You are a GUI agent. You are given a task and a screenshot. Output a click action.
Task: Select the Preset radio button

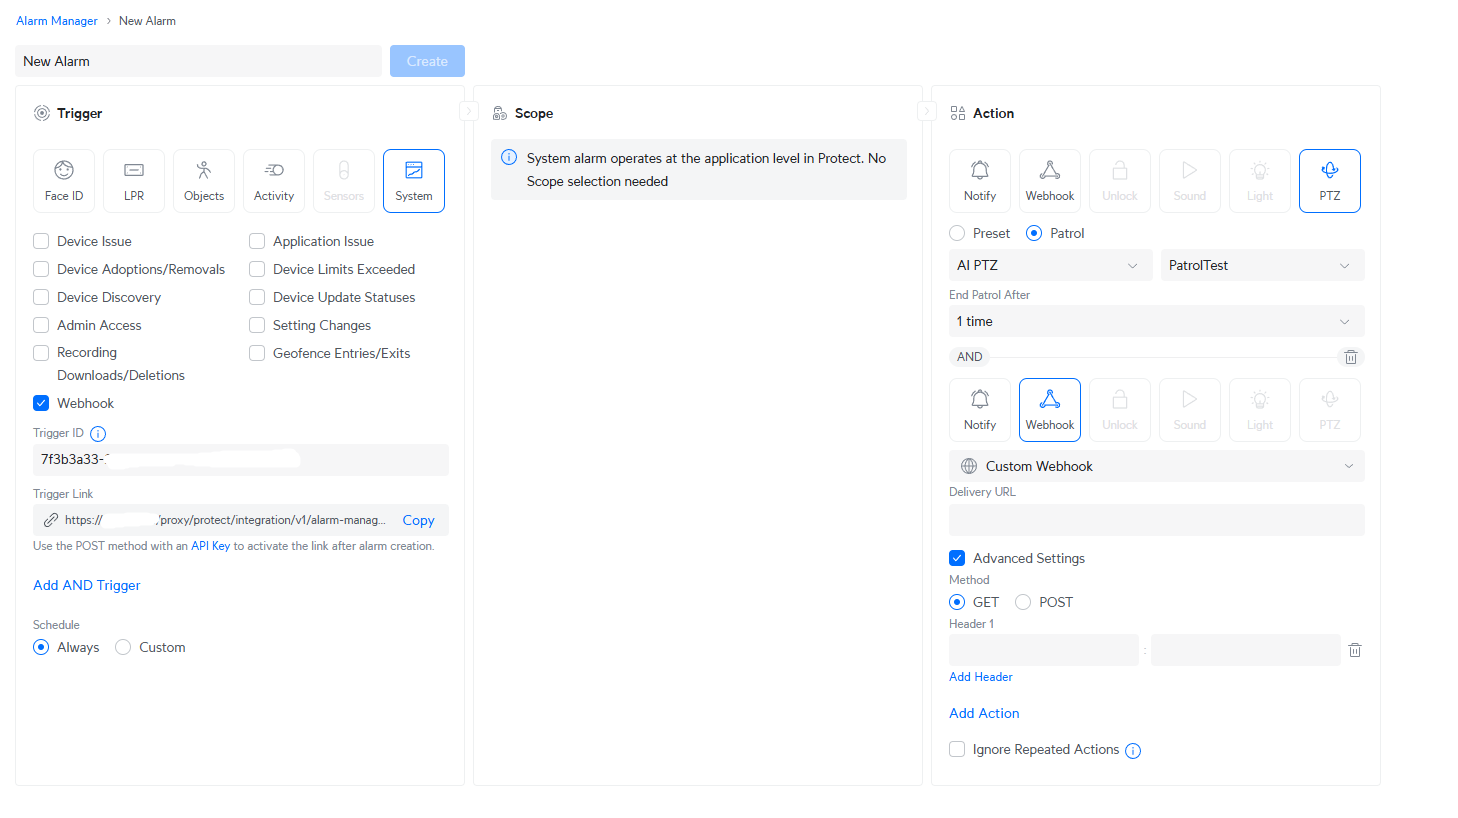tap(957, 233)
